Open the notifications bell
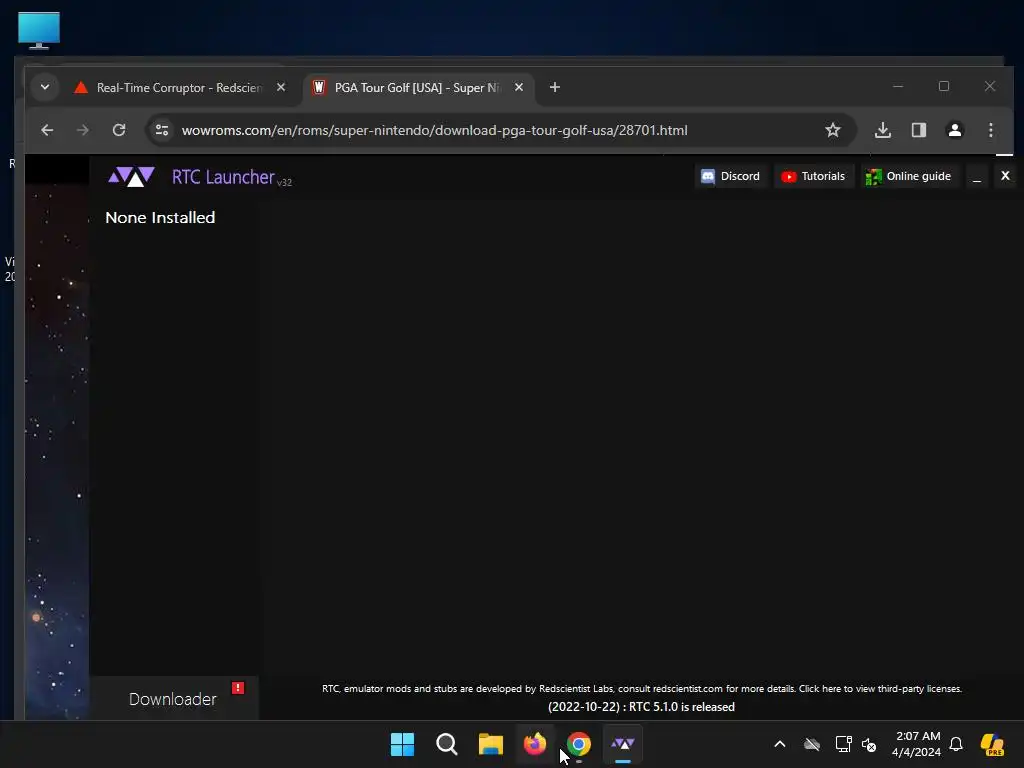The image size is (1024, 768). pos(956,744)
